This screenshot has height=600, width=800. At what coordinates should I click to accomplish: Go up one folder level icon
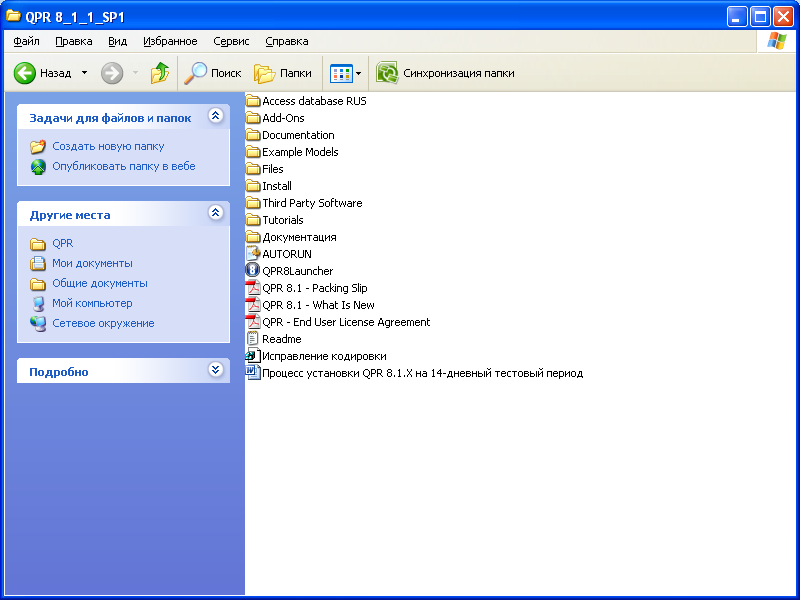point(160,73)
